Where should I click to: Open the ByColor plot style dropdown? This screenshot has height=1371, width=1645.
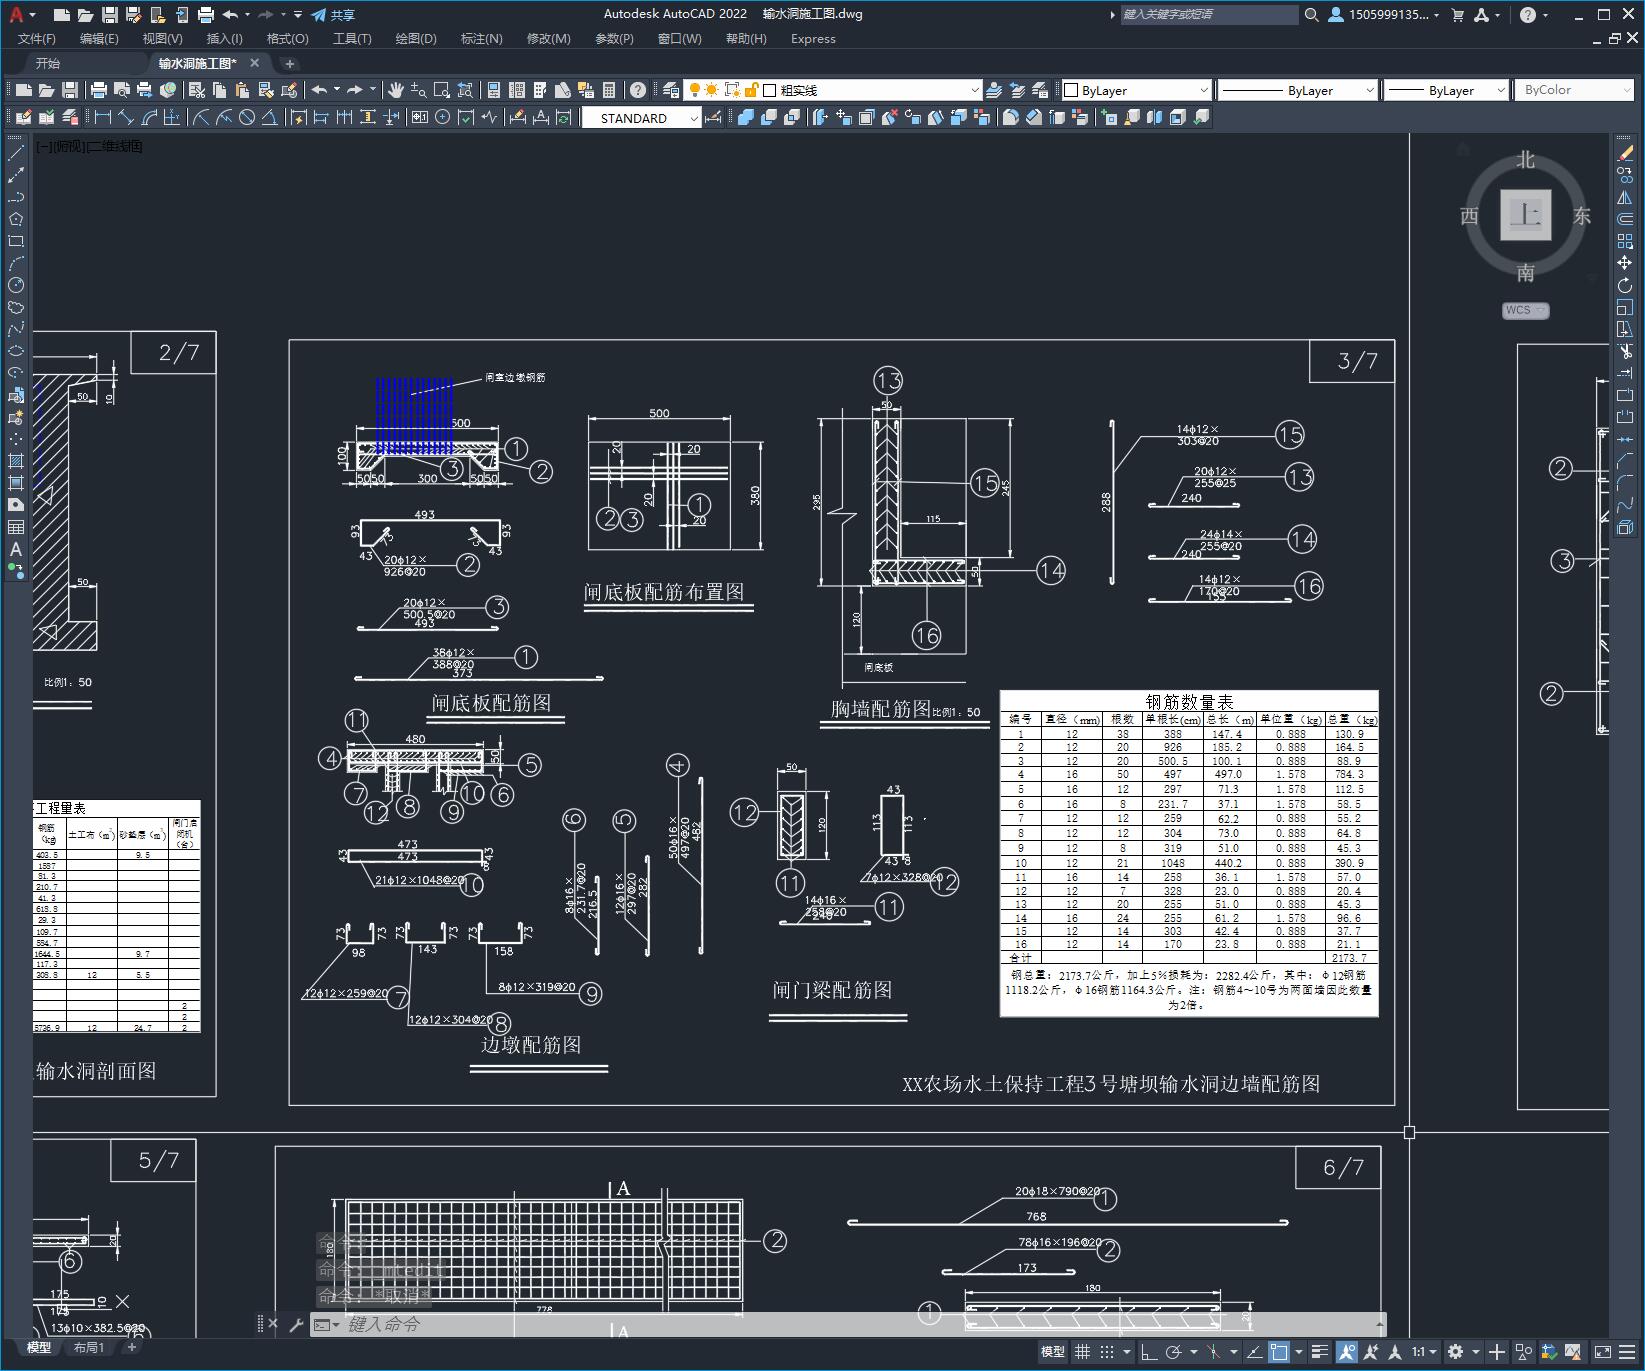point(1574,90)
